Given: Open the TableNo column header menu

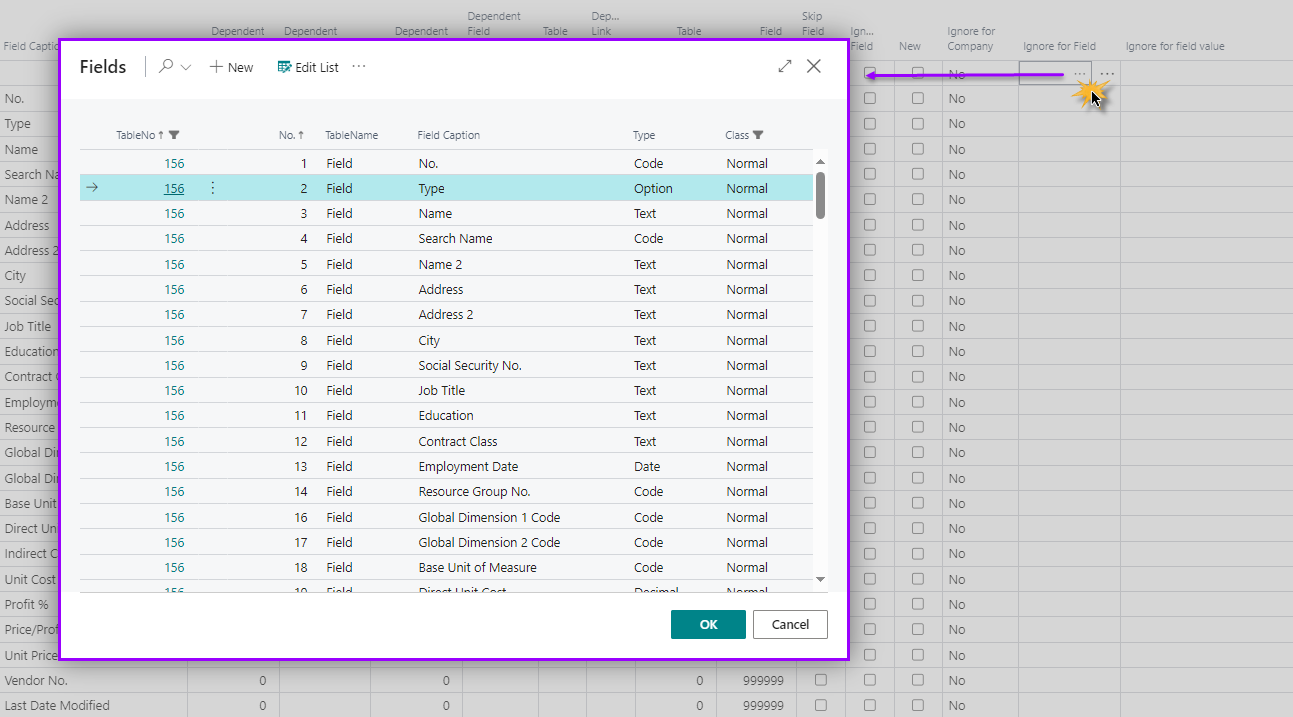Looking at the screenshot, I should 138,135.
